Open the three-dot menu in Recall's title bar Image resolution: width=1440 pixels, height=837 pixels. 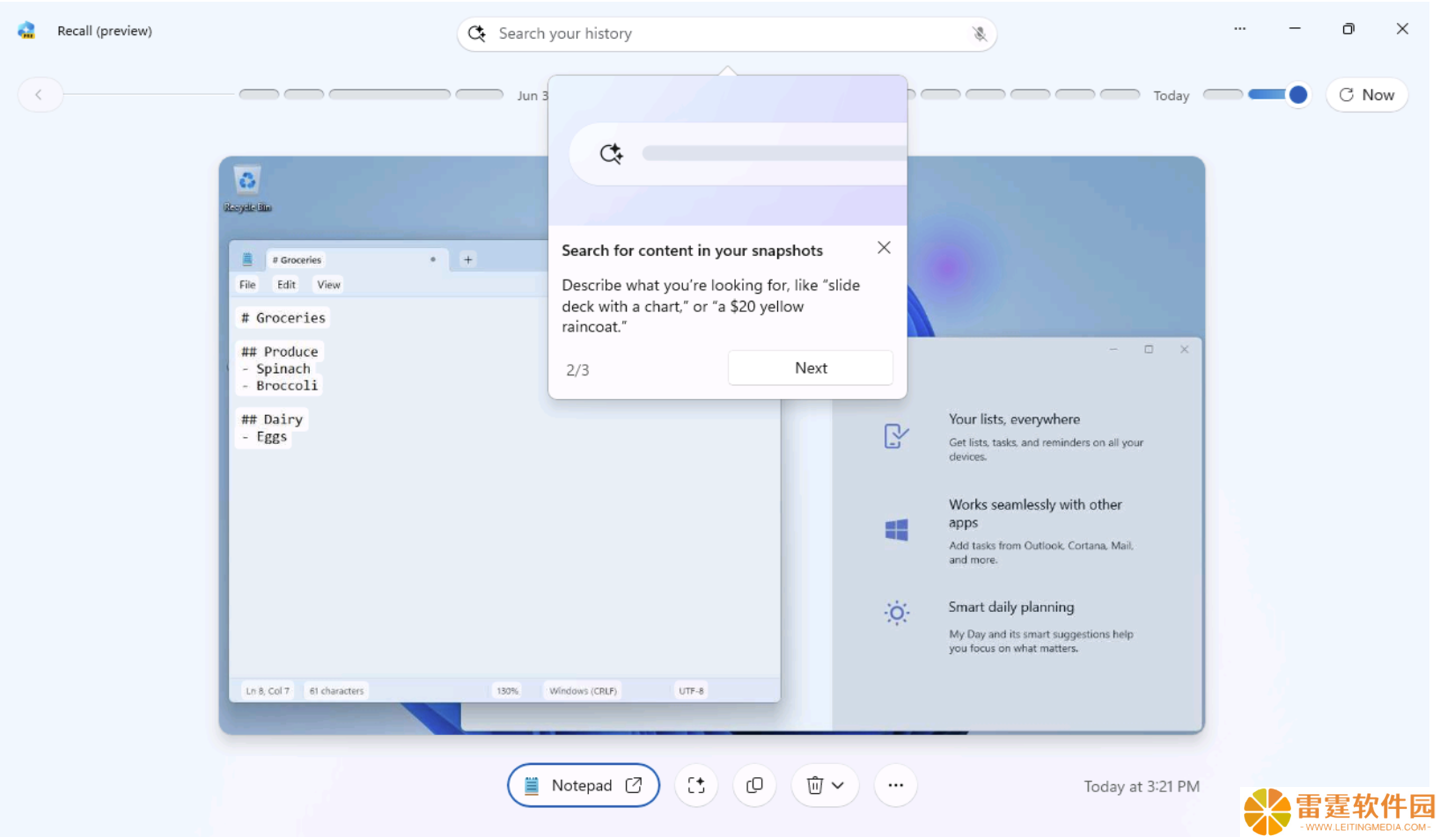(x=1240, y=29)
